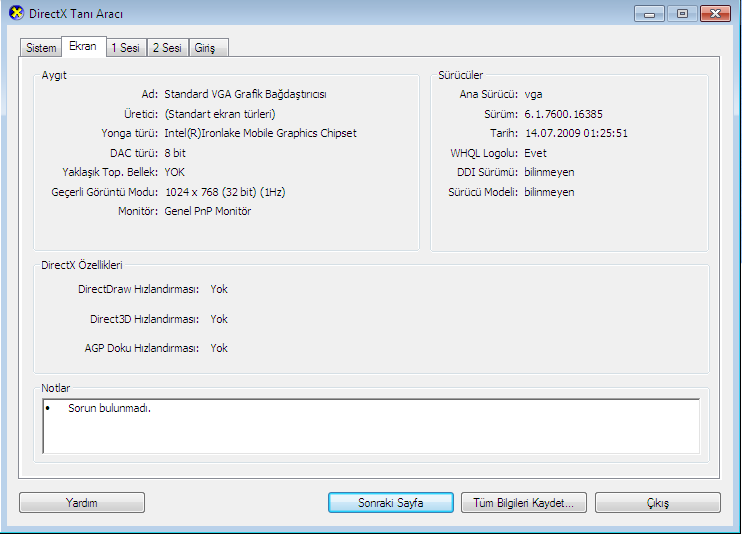Image resolution: width=742 pixels, height=534 pixels.
Task: Click DirectDraw Hızlandırması 'Yok' value
Action: point(219,289)
